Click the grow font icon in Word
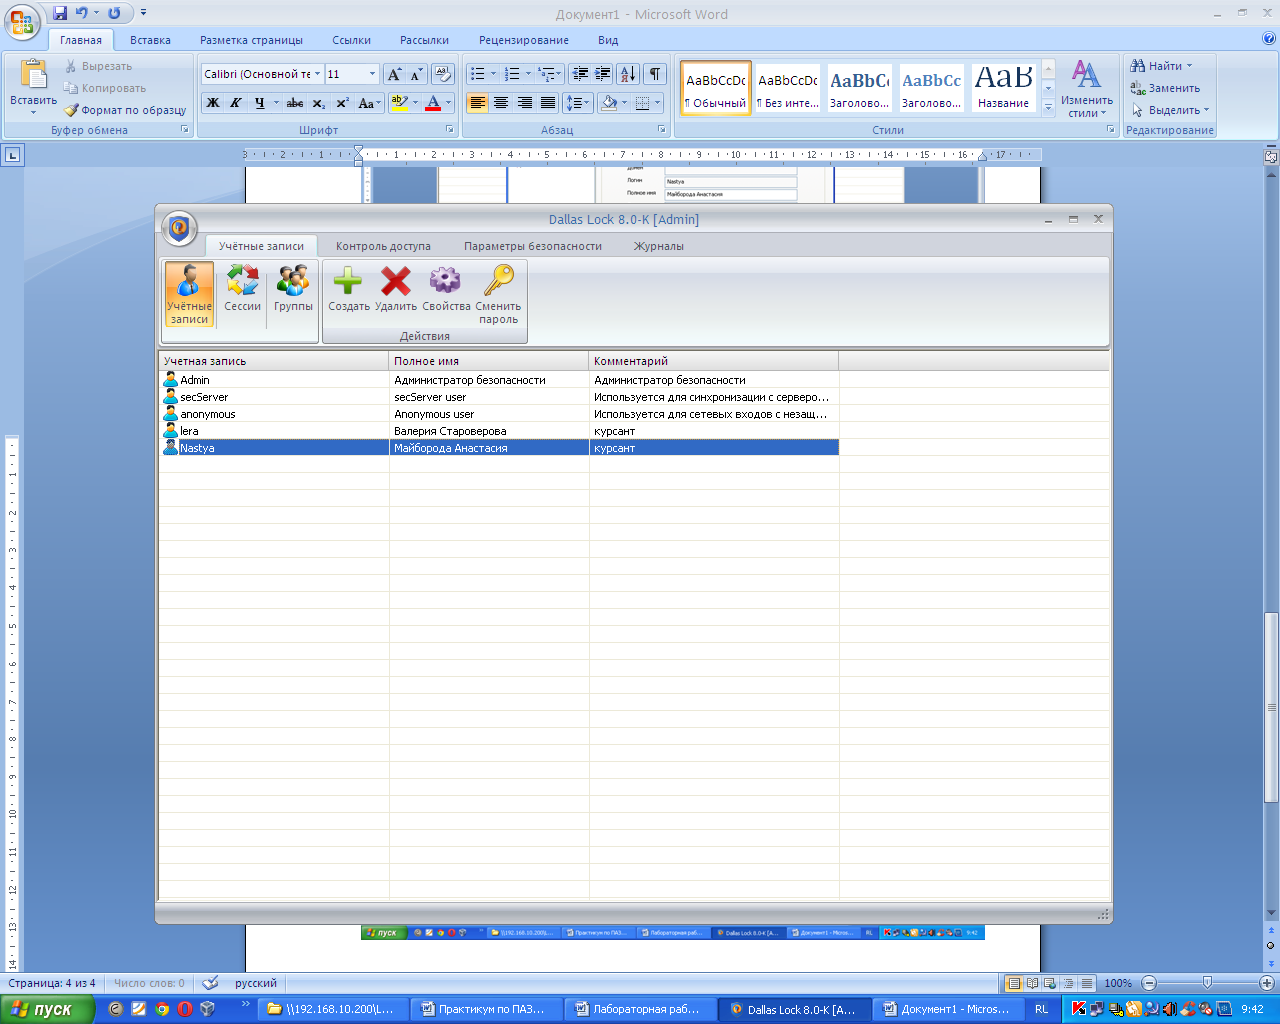Image resolution: width=1280 pixels, height=1024 pixels. 394,74
